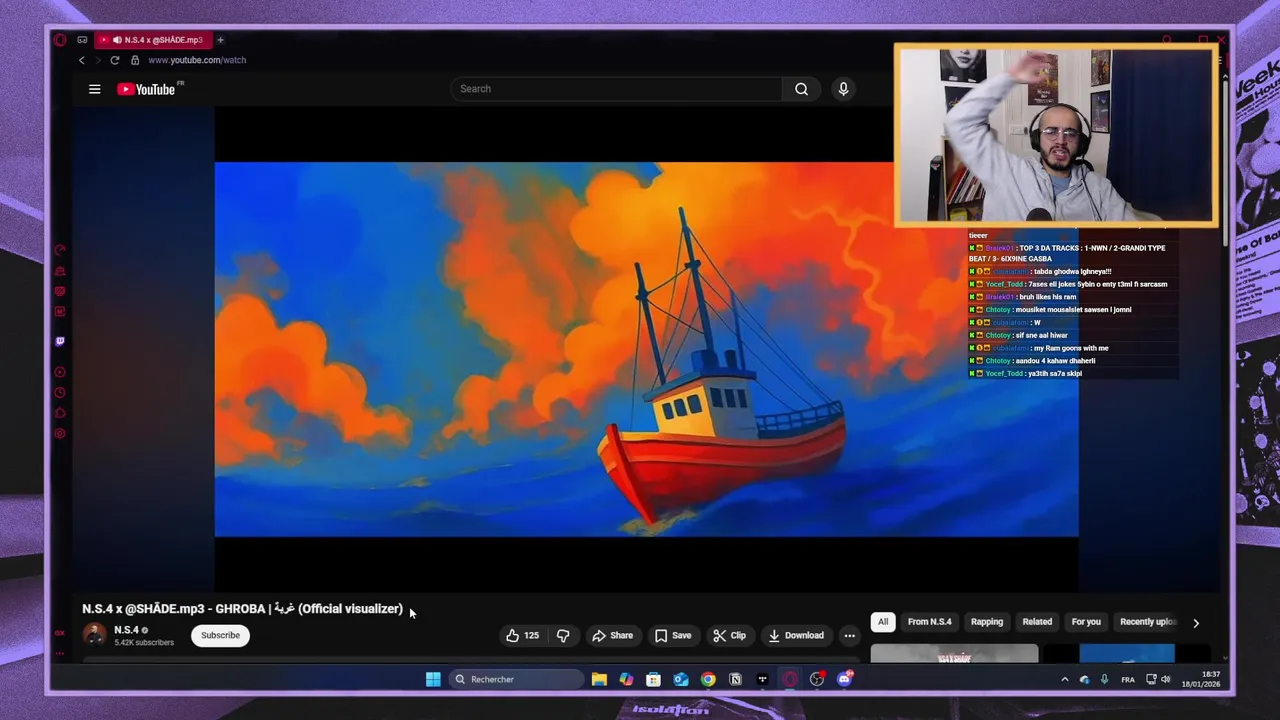Open more actions three-dot menu

coord(849,635)
